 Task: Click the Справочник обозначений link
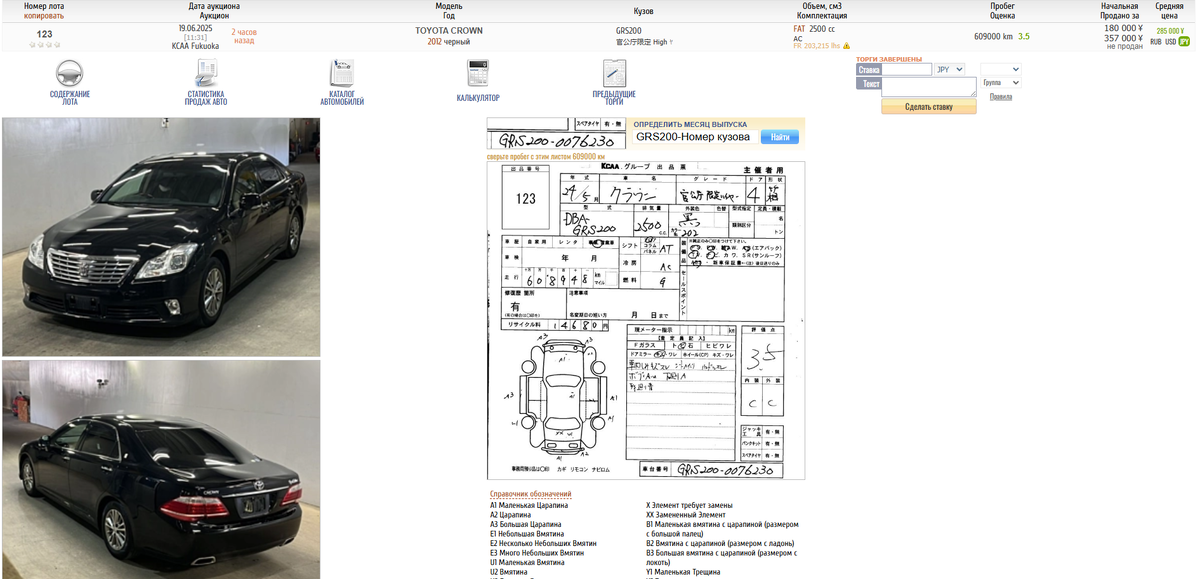click(530, 494)
